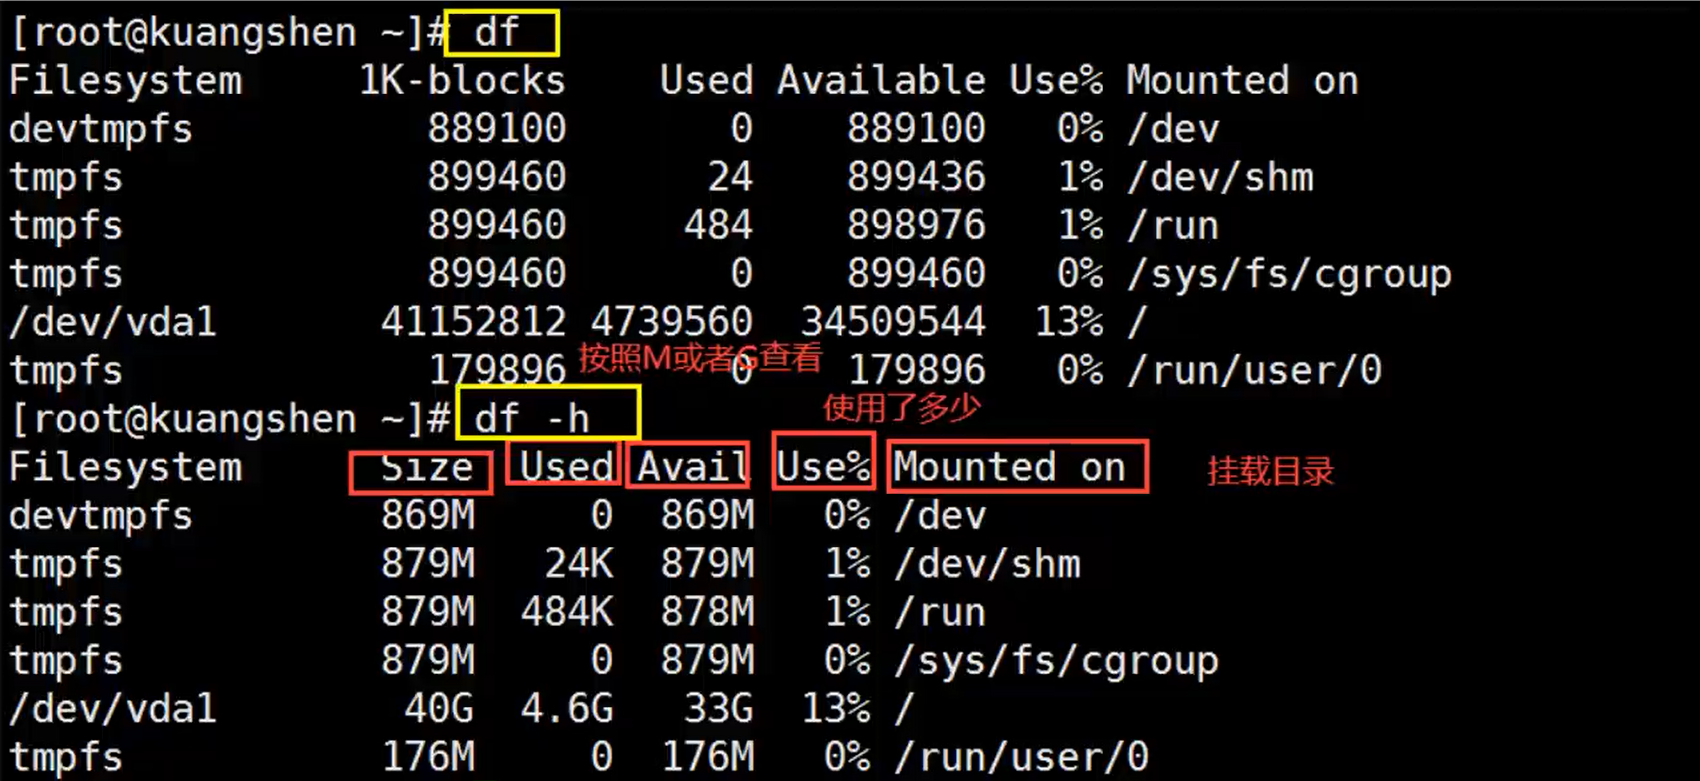Click the shell prompt before 'df -h'
The width and height of the screenshot is (1700, 781).
coord(229,419)
